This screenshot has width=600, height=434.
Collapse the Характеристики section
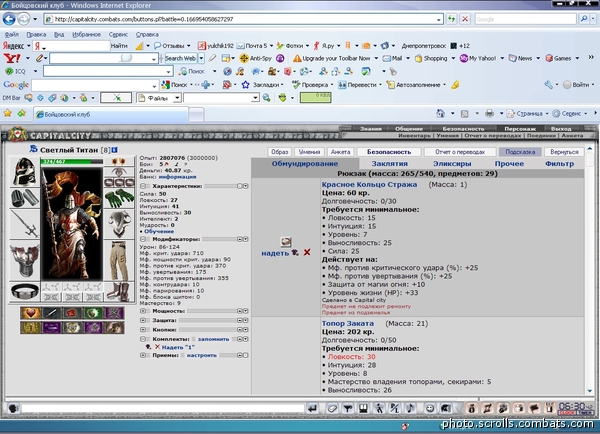click(143, 186)
